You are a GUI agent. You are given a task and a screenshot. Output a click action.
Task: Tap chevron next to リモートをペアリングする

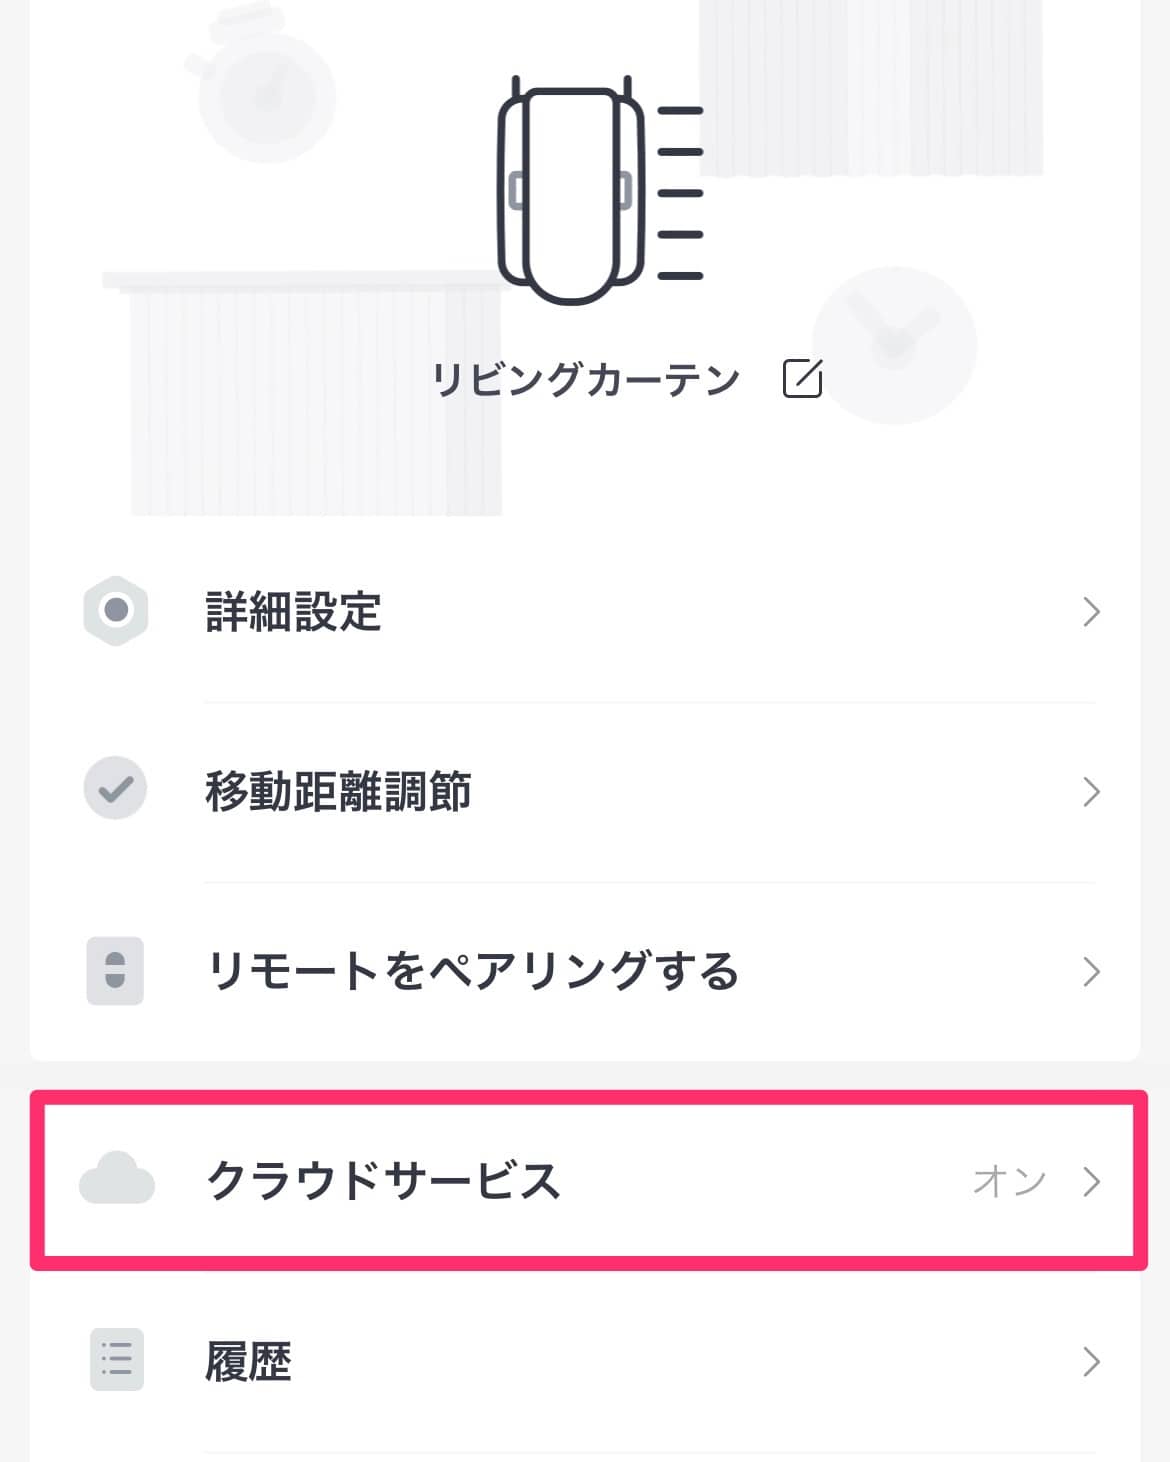(x=1092, y=972)
